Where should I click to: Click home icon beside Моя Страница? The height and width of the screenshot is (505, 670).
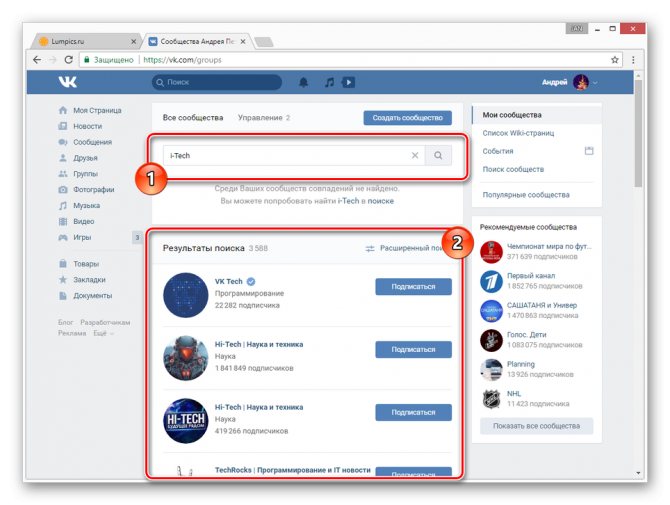pyautogui.click(x=63, y=110)
